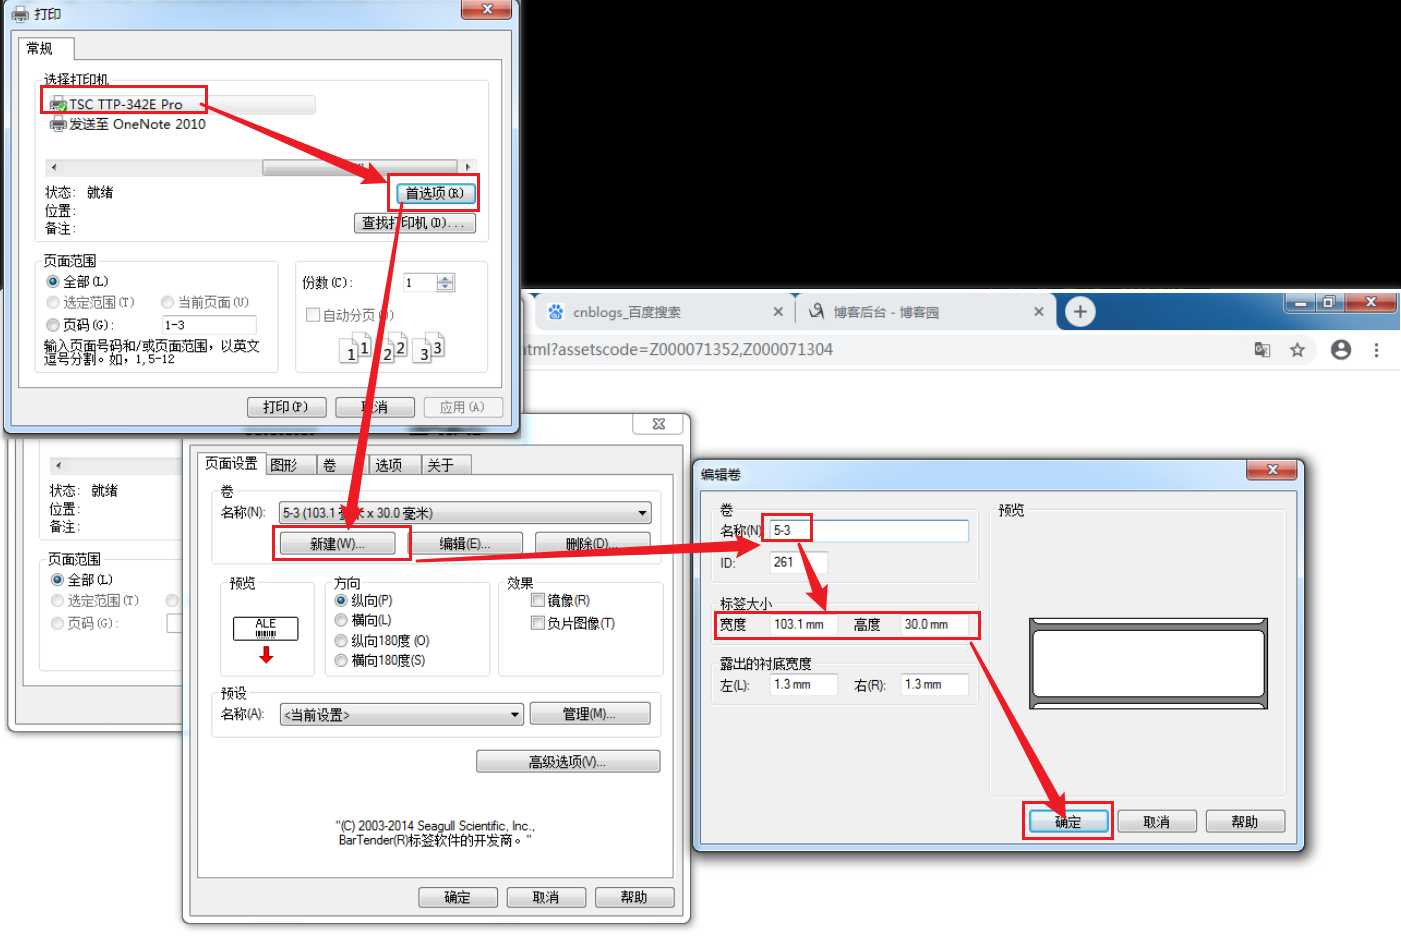The image size is (1401, 949).
Task: Click the 名称 field in 编辑卷
Action: (868, 531)
